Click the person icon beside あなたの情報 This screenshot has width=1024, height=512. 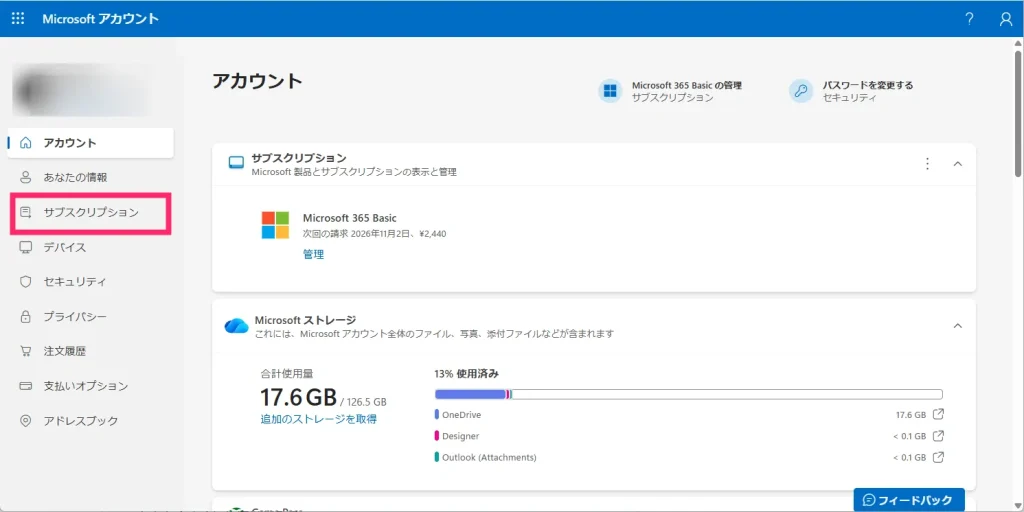point(25,178)
